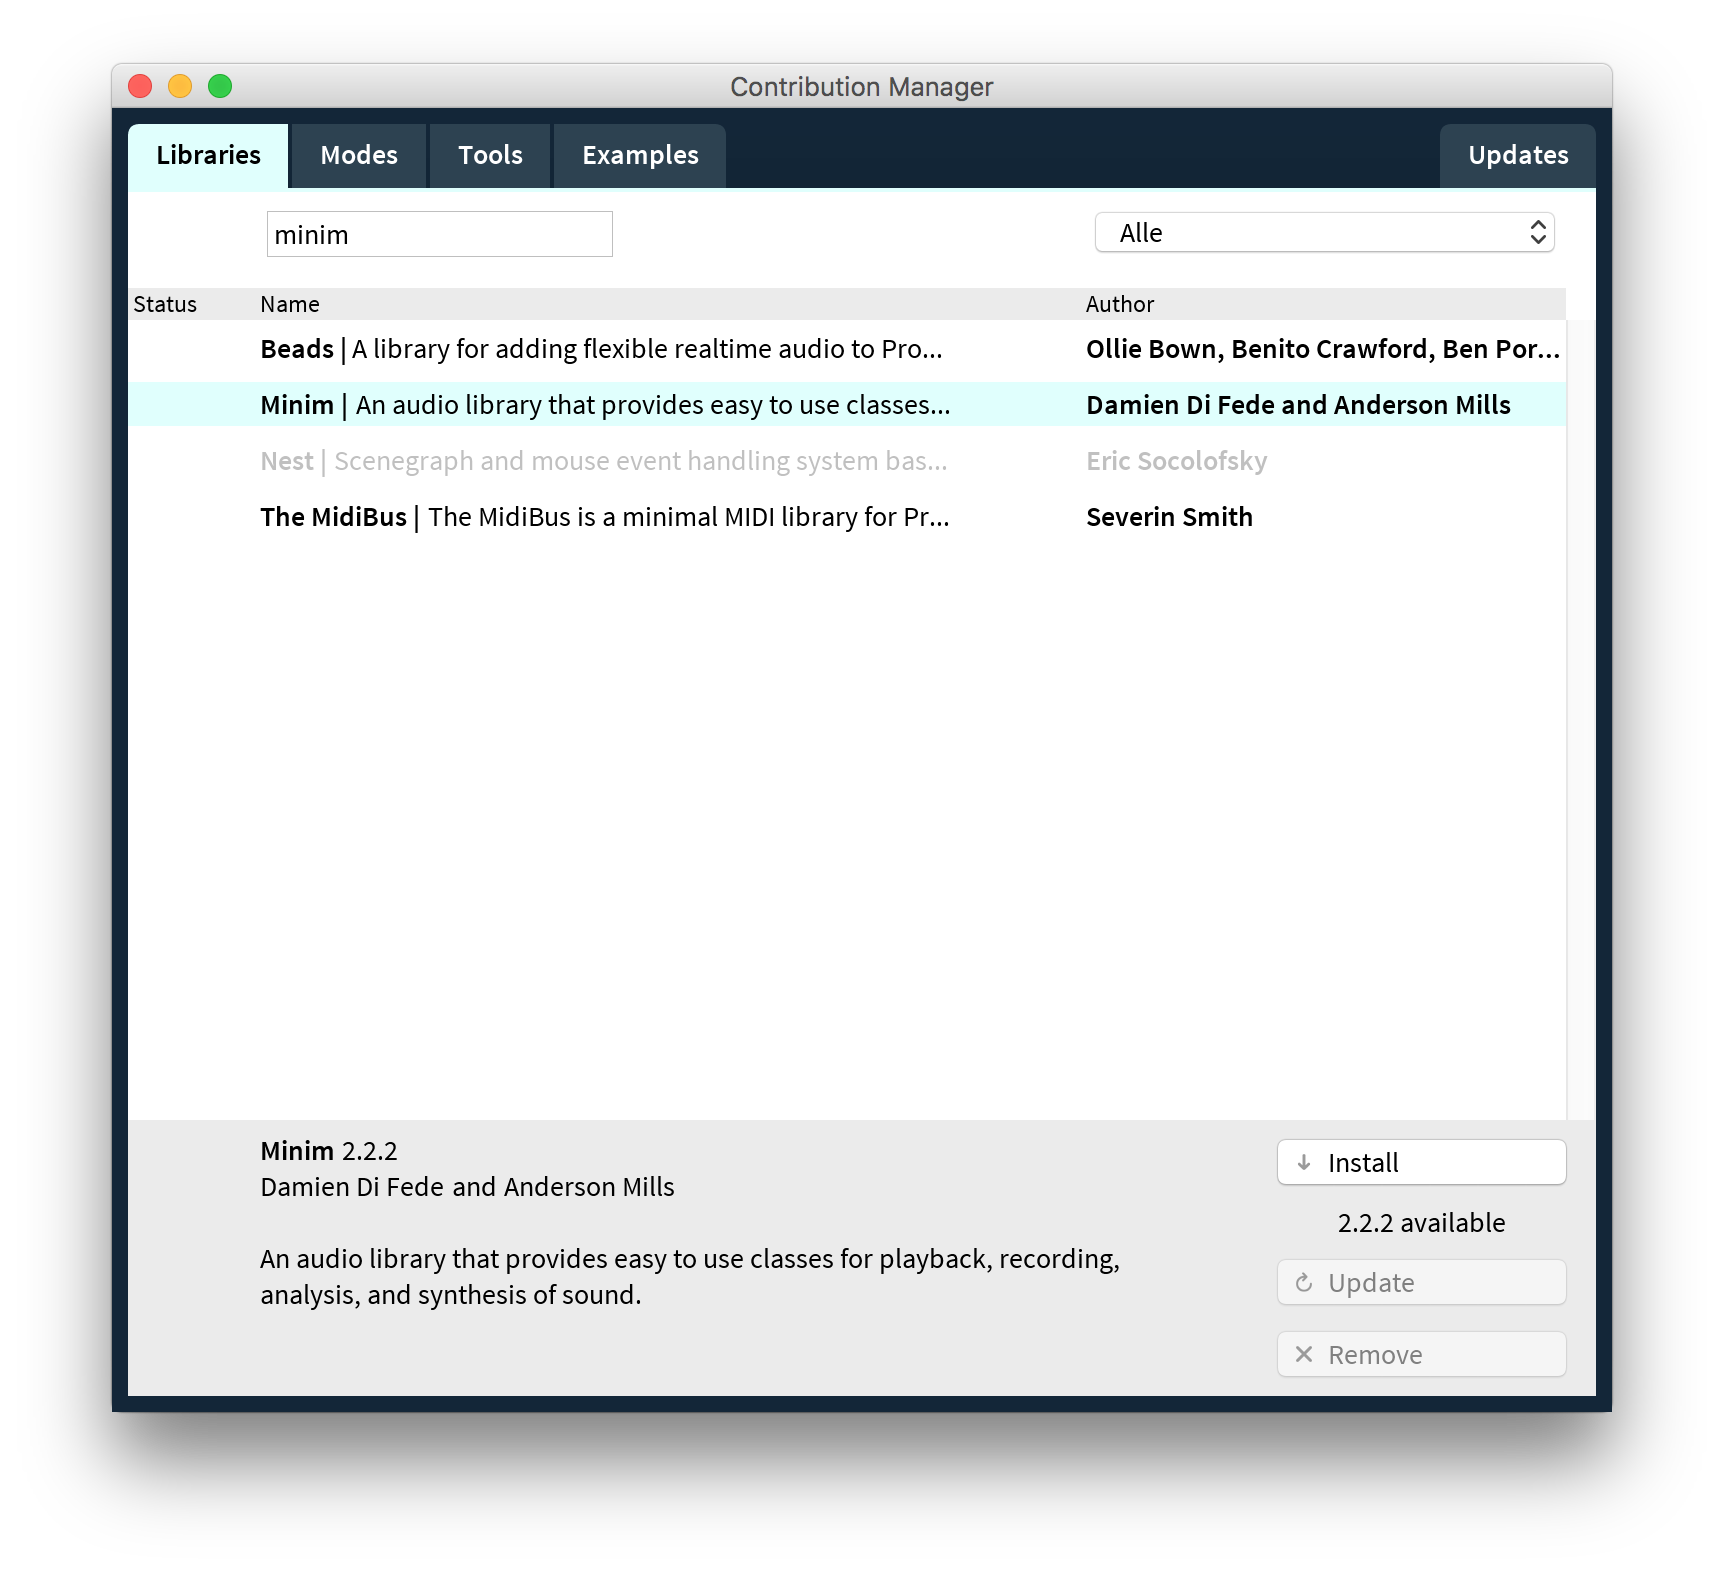This screenshot has height=1572, width=1724.
Task: Select The MidiBus library row
Action: coord(847,517)
